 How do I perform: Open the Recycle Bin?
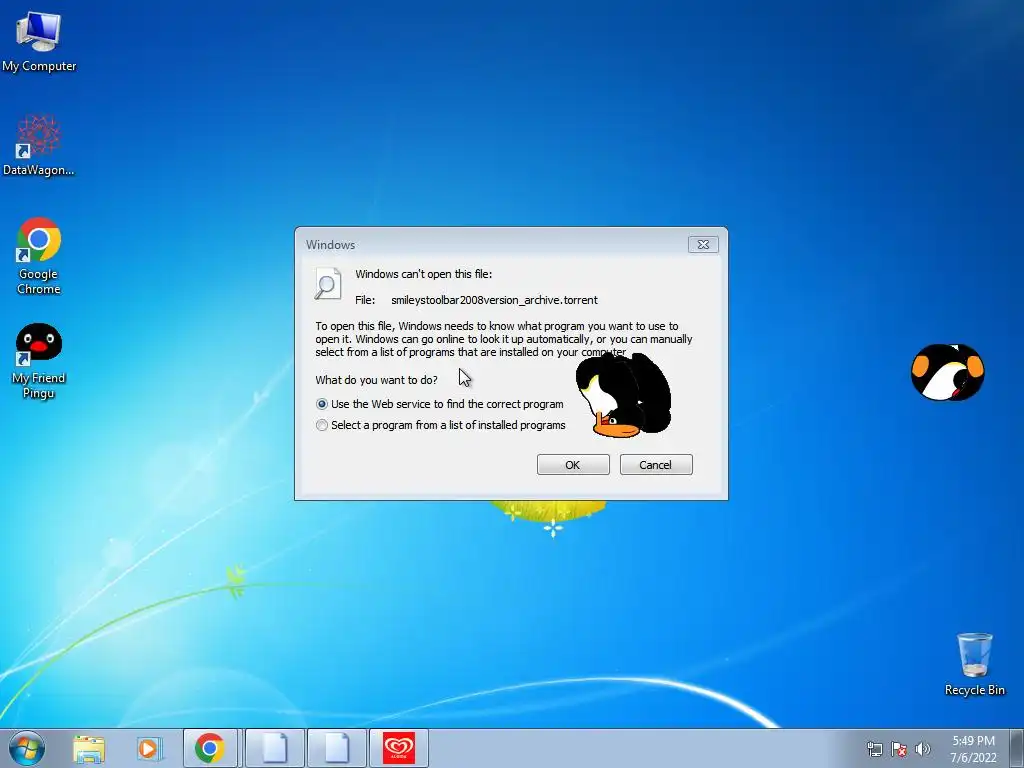[x=974, y=664]
